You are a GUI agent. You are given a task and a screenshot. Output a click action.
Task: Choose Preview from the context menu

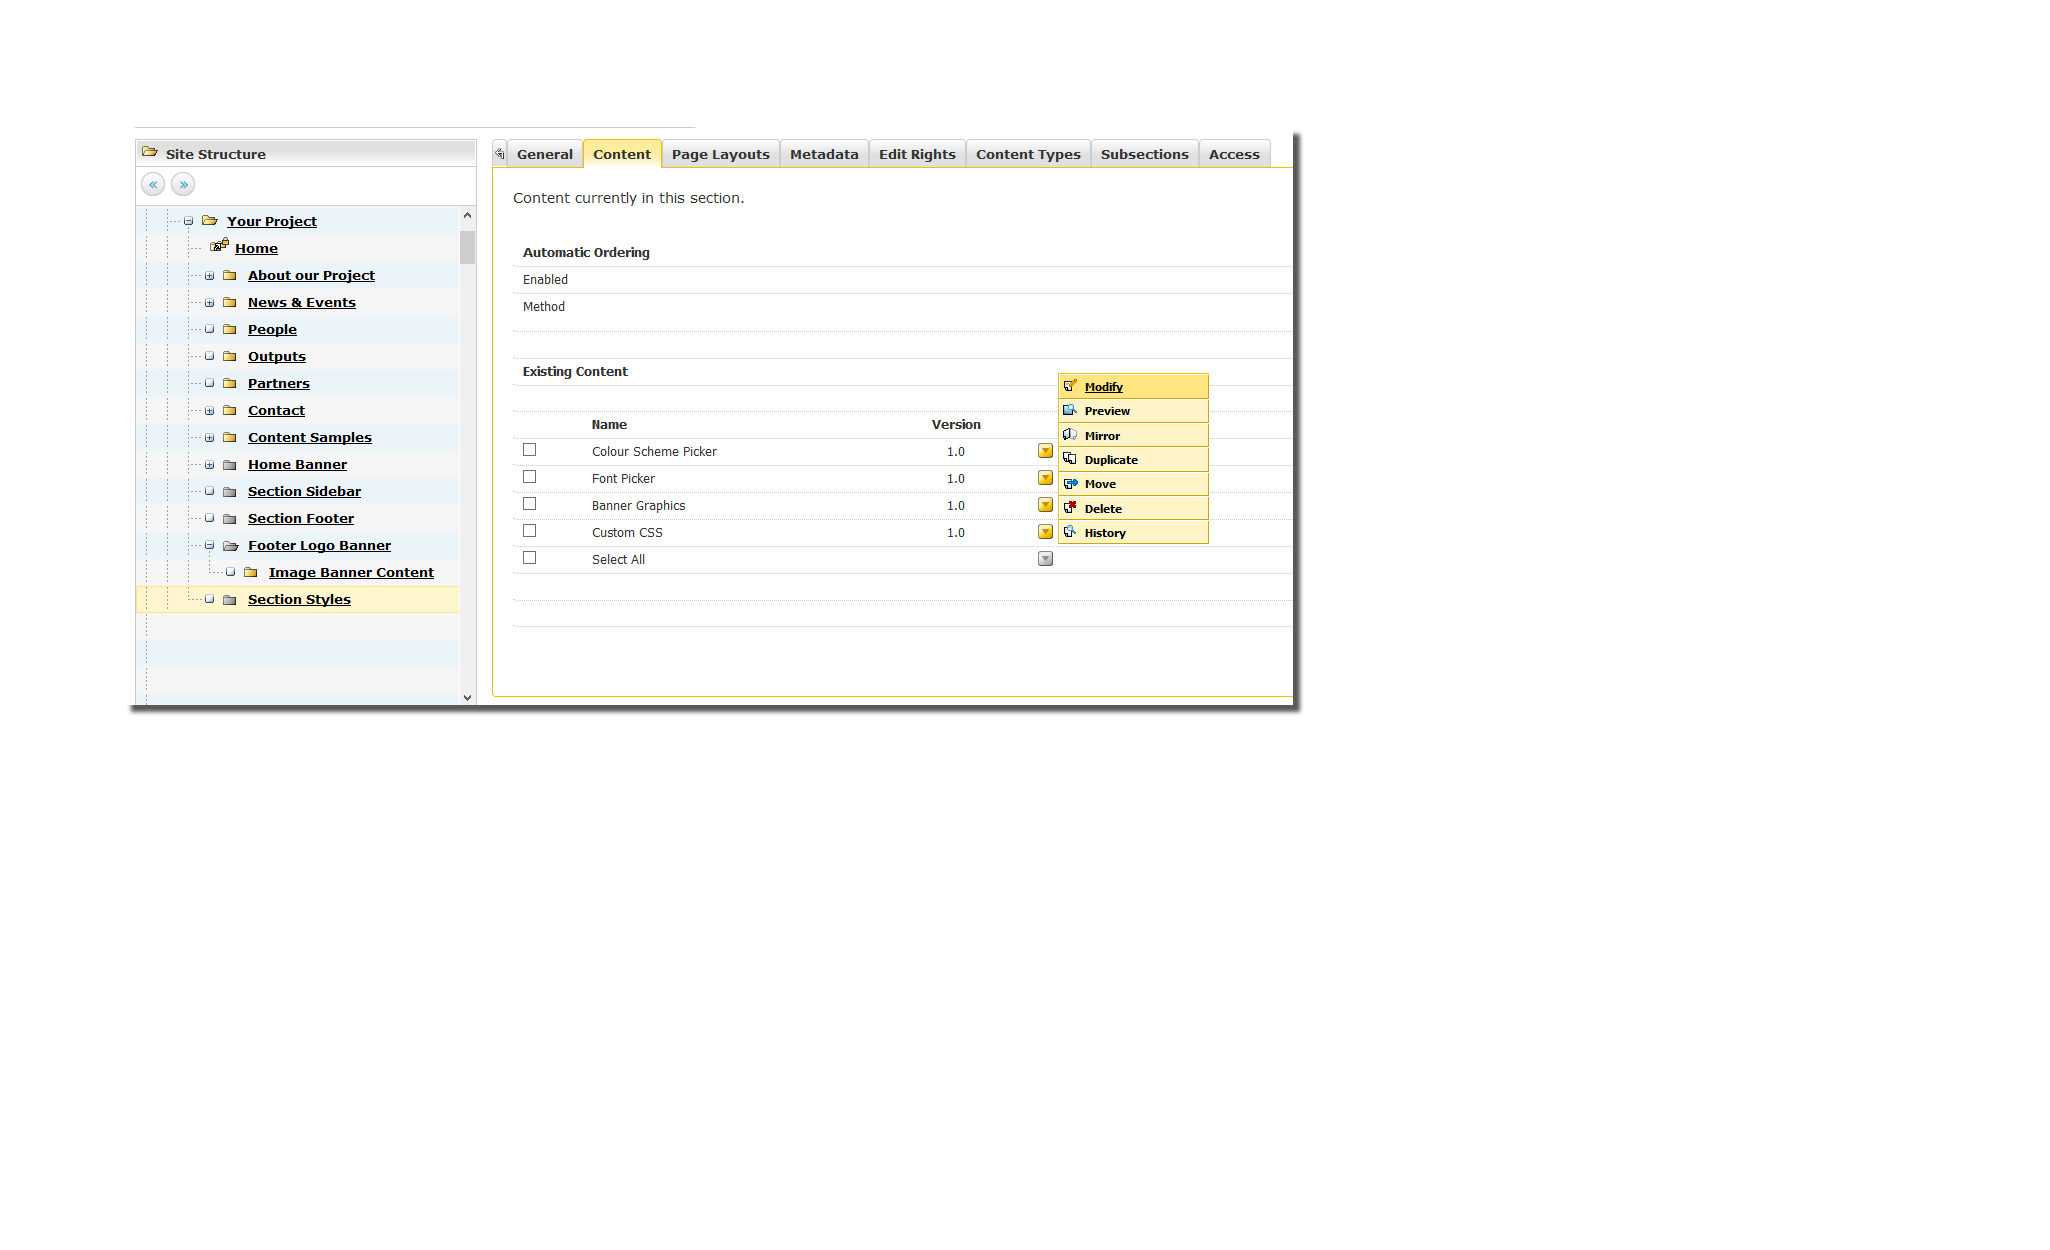click(x=1107, y=411)
